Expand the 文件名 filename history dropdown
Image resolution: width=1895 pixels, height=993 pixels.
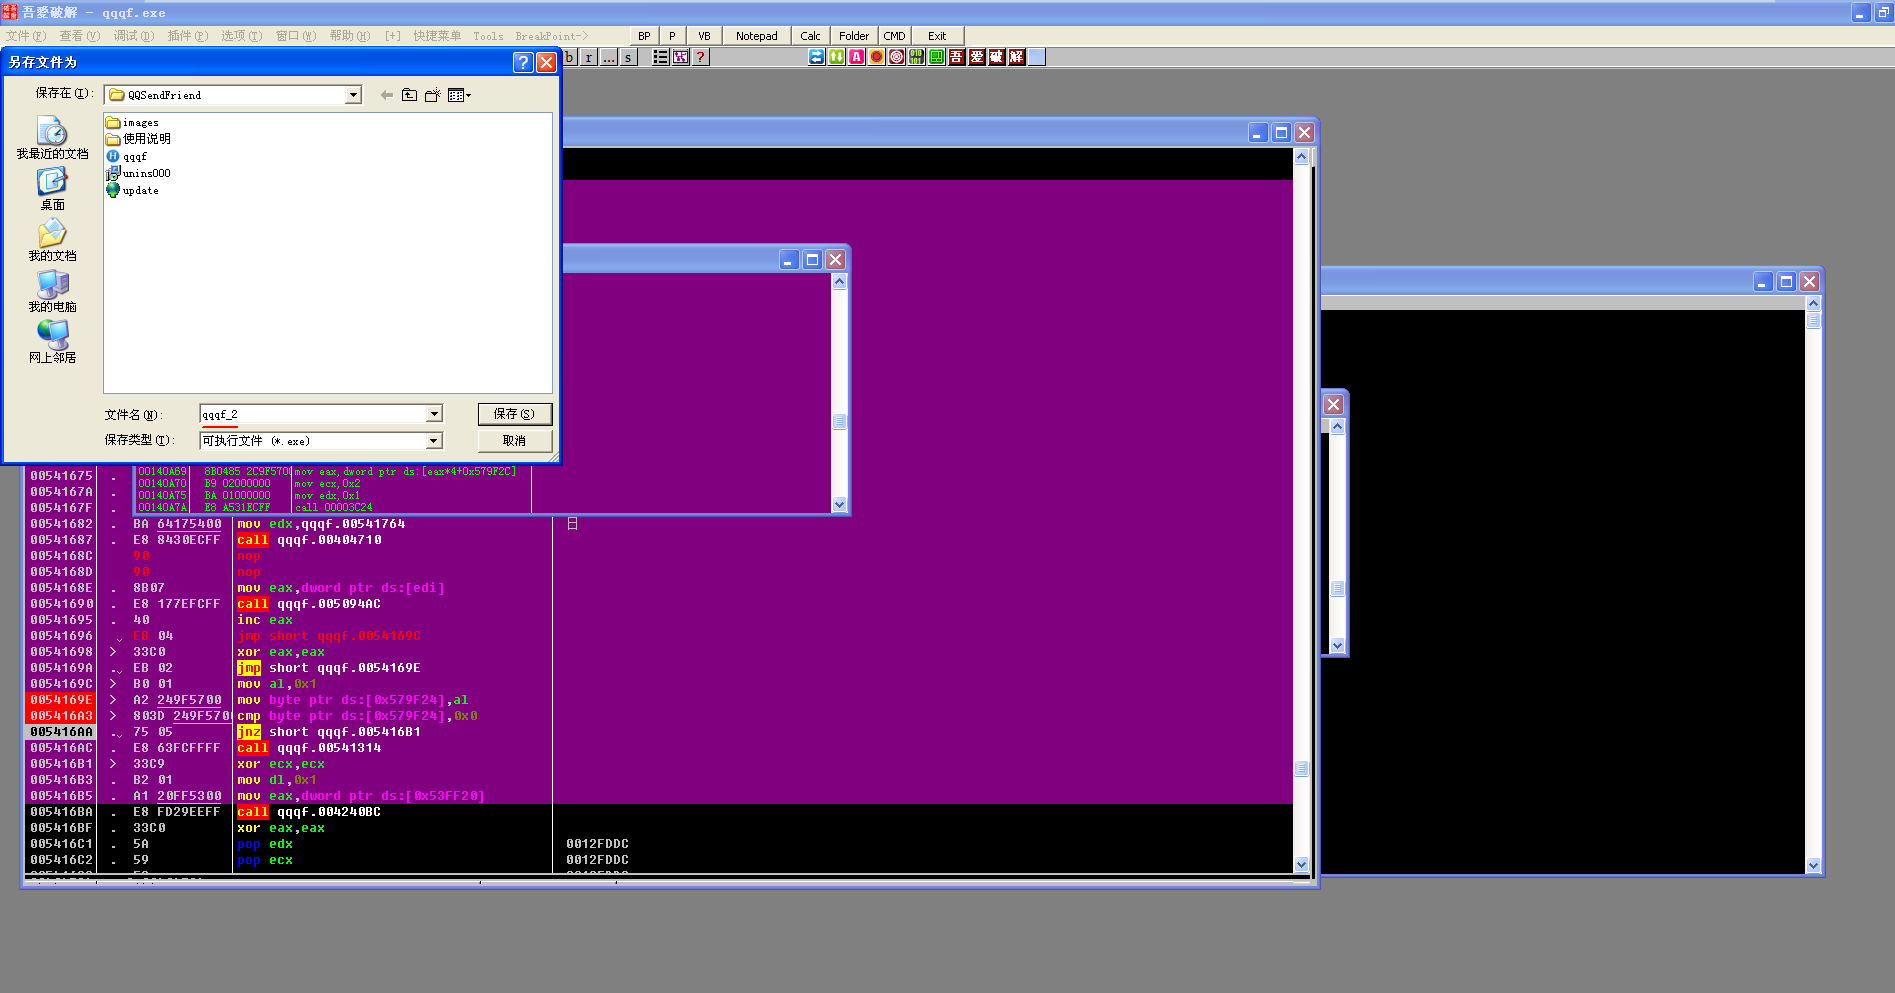[x=434, y=414]
